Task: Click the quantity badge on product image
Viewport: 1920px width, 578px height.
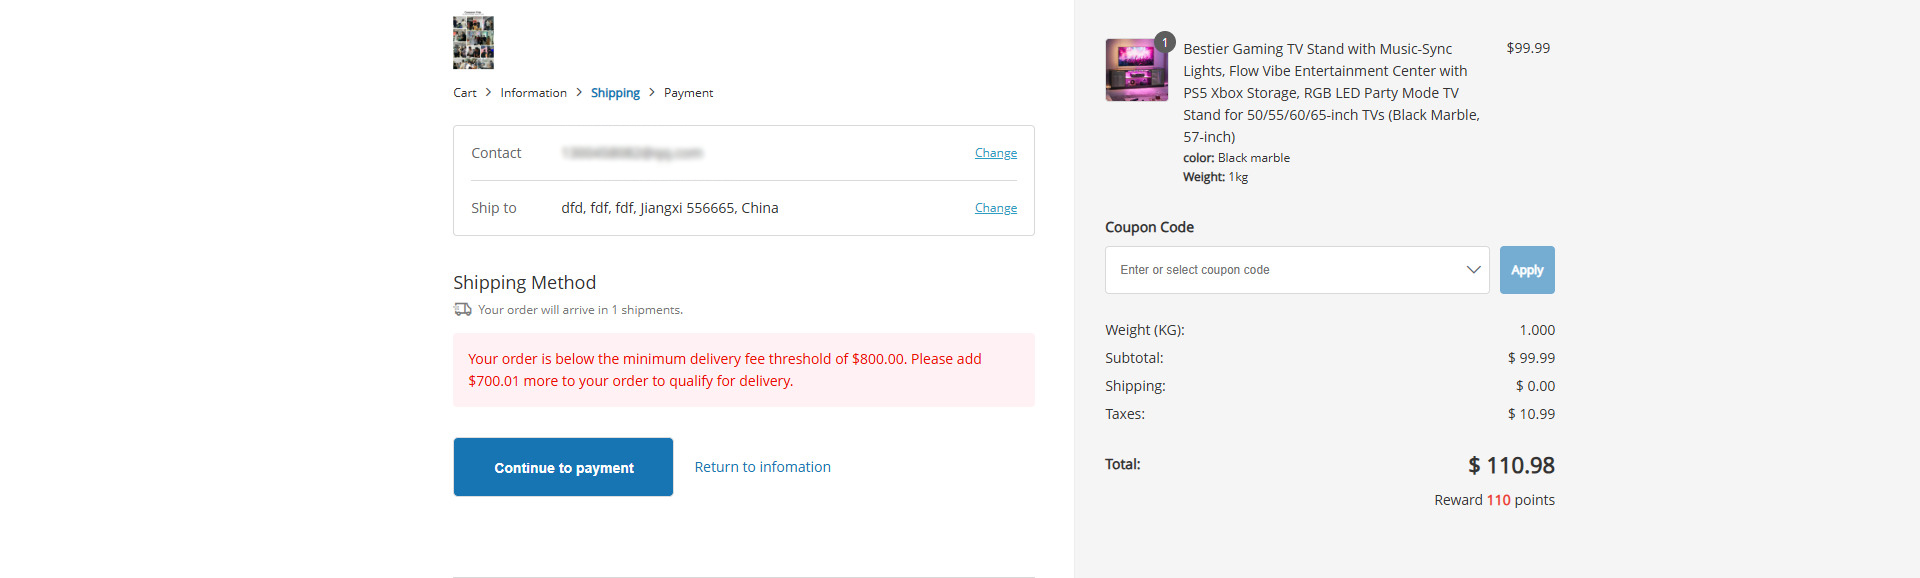Action: click(x=1165, y=42)
